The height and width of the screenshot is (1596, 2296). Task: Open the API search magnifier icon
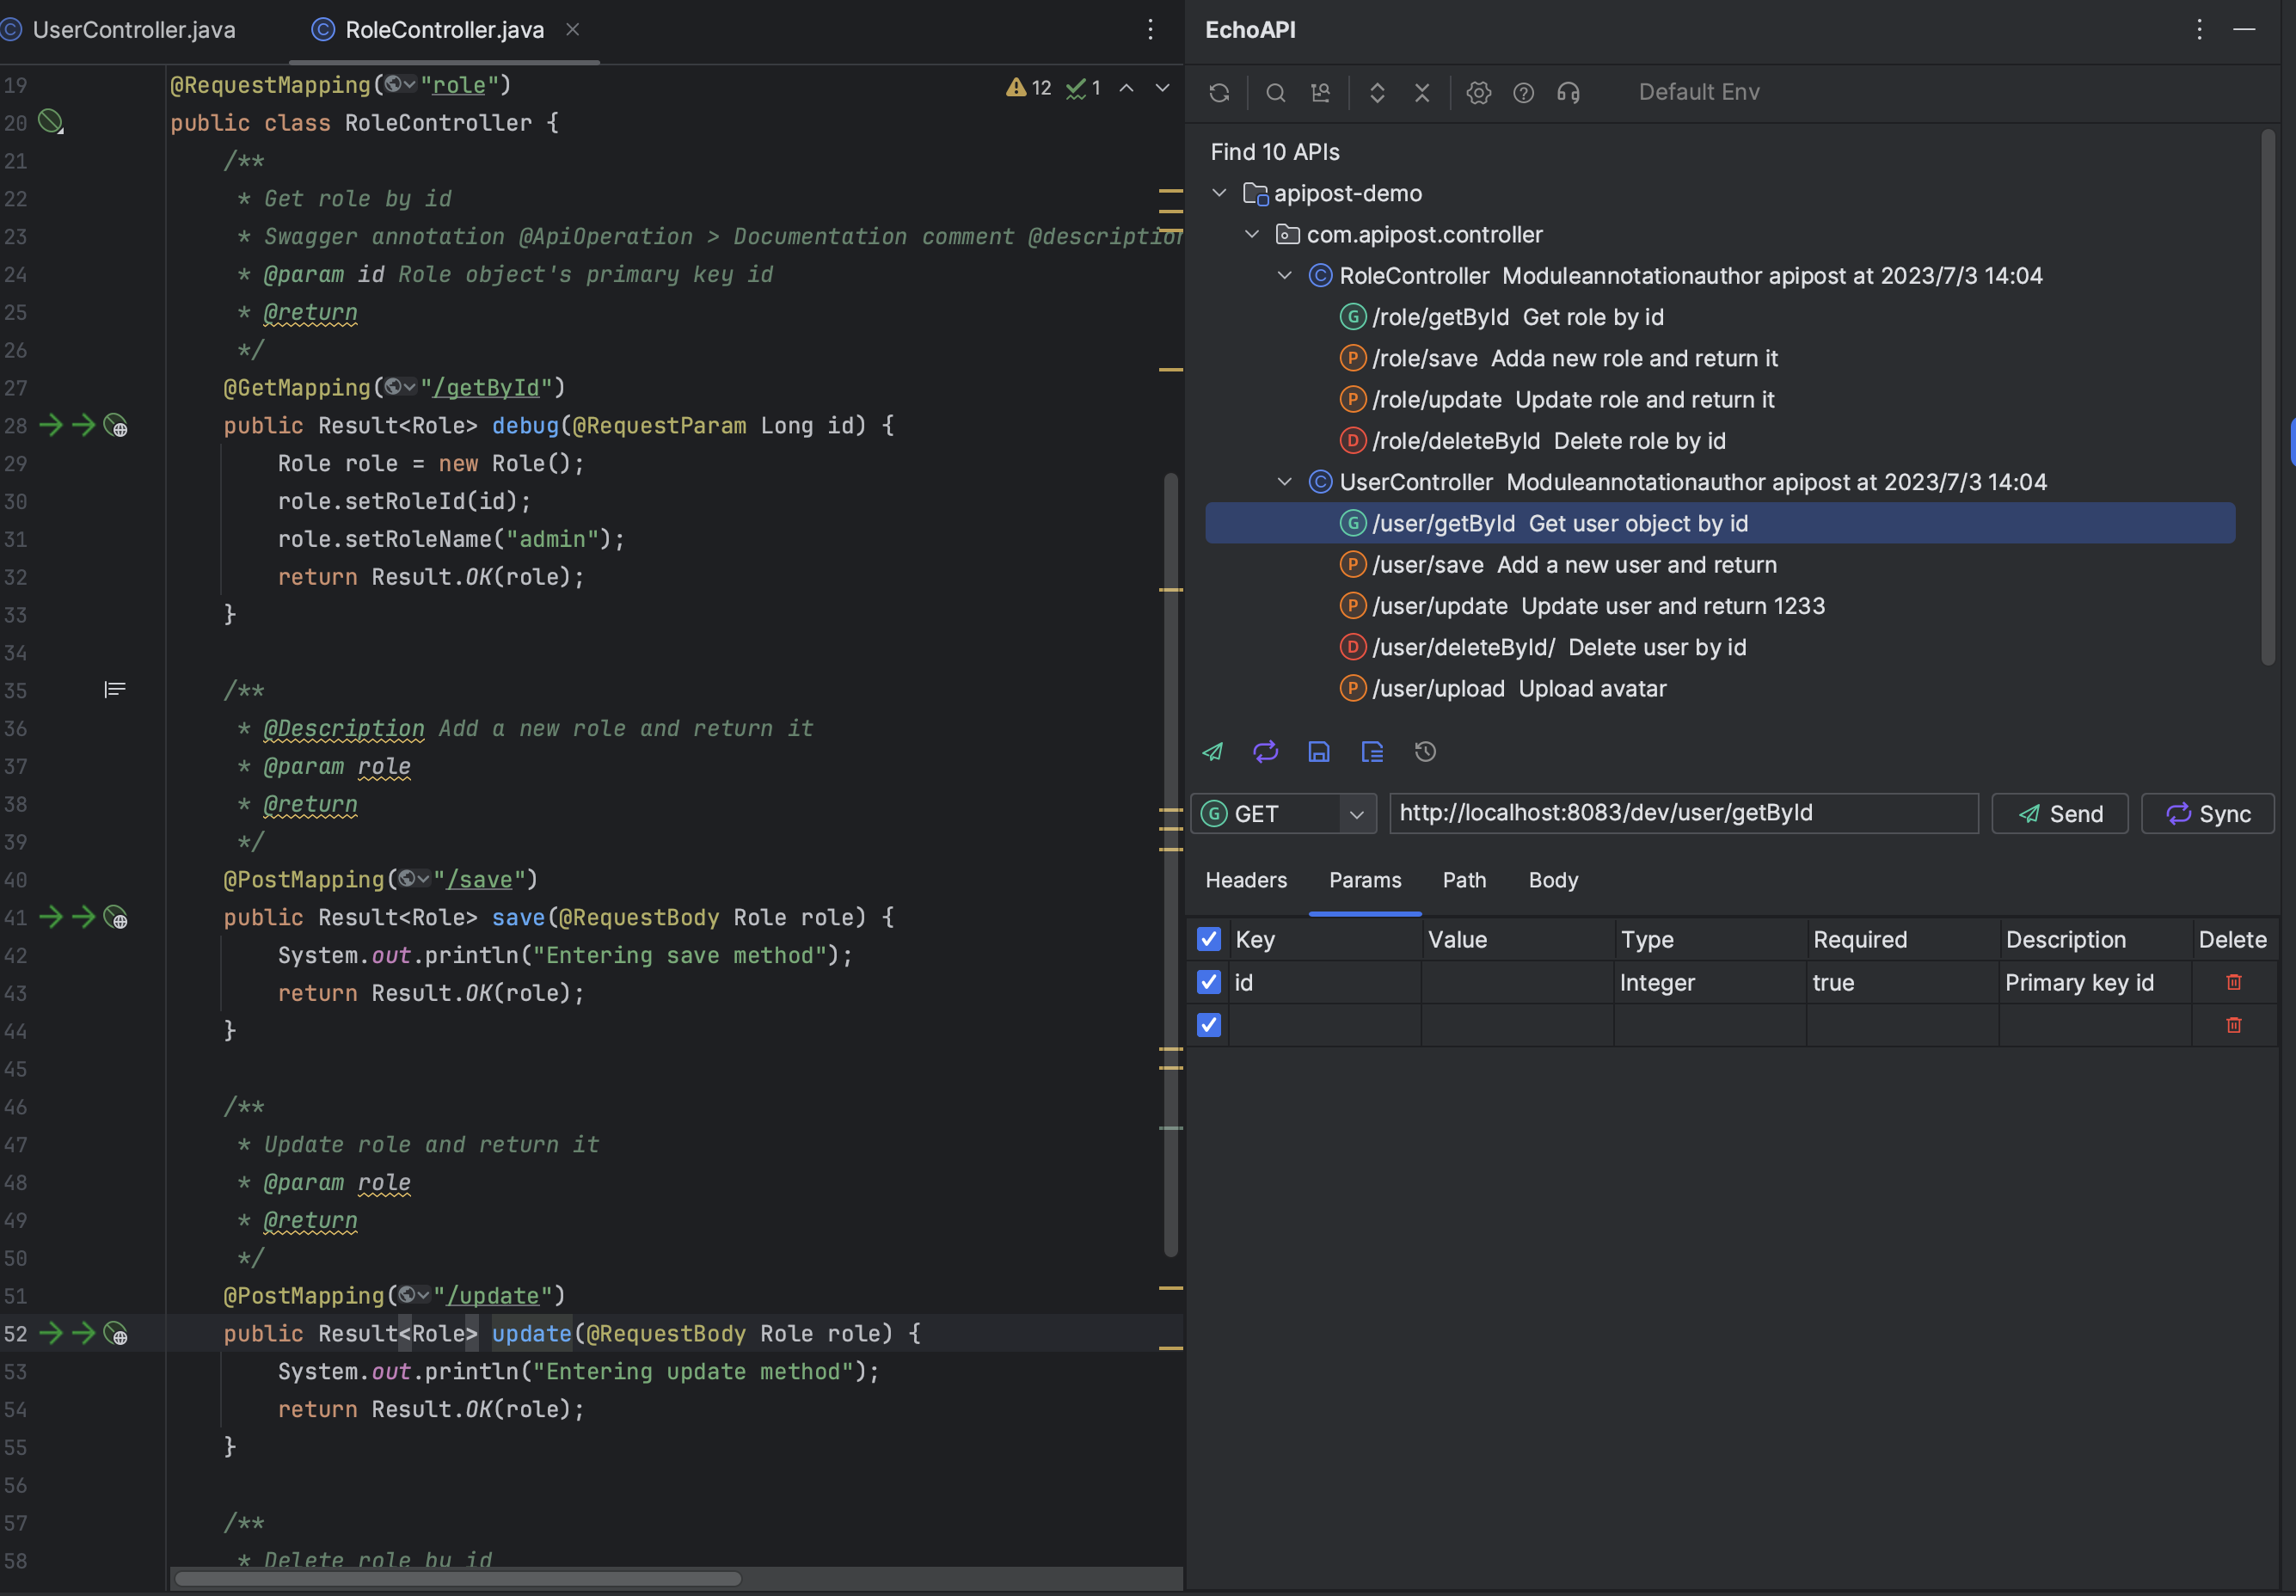click(1275, 93)
